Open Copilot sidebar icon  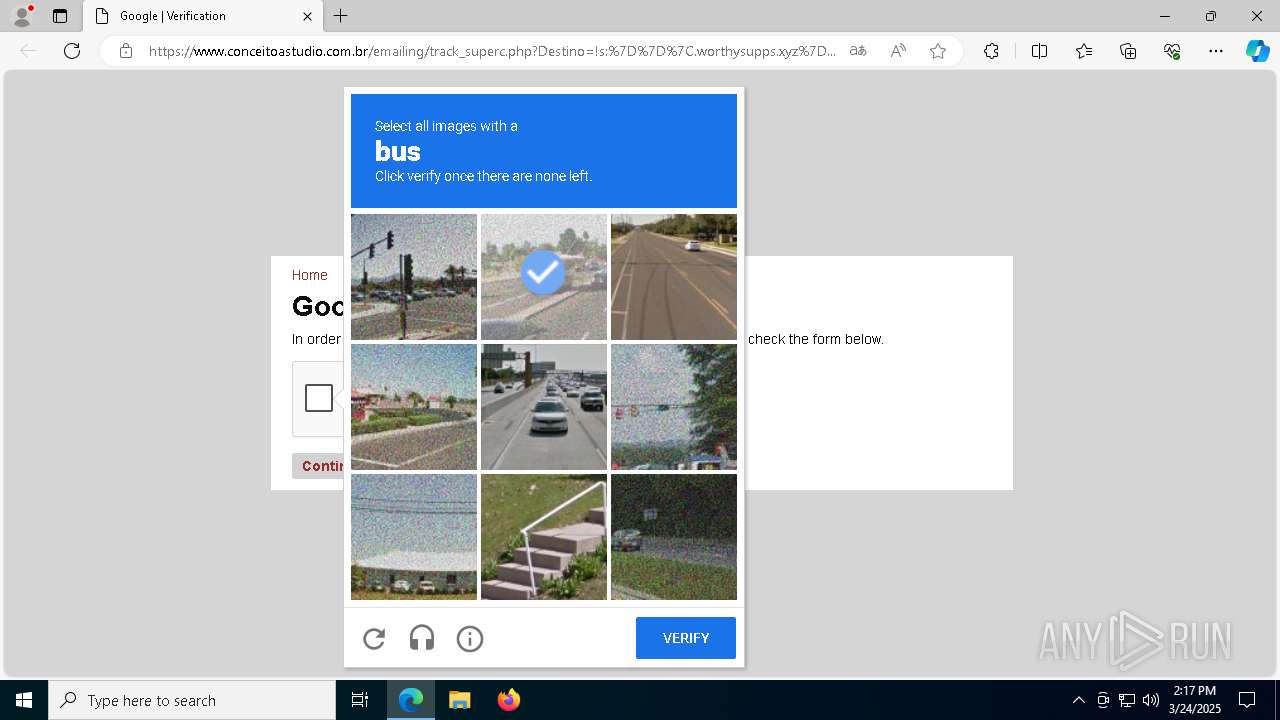tap(1257, 51)
